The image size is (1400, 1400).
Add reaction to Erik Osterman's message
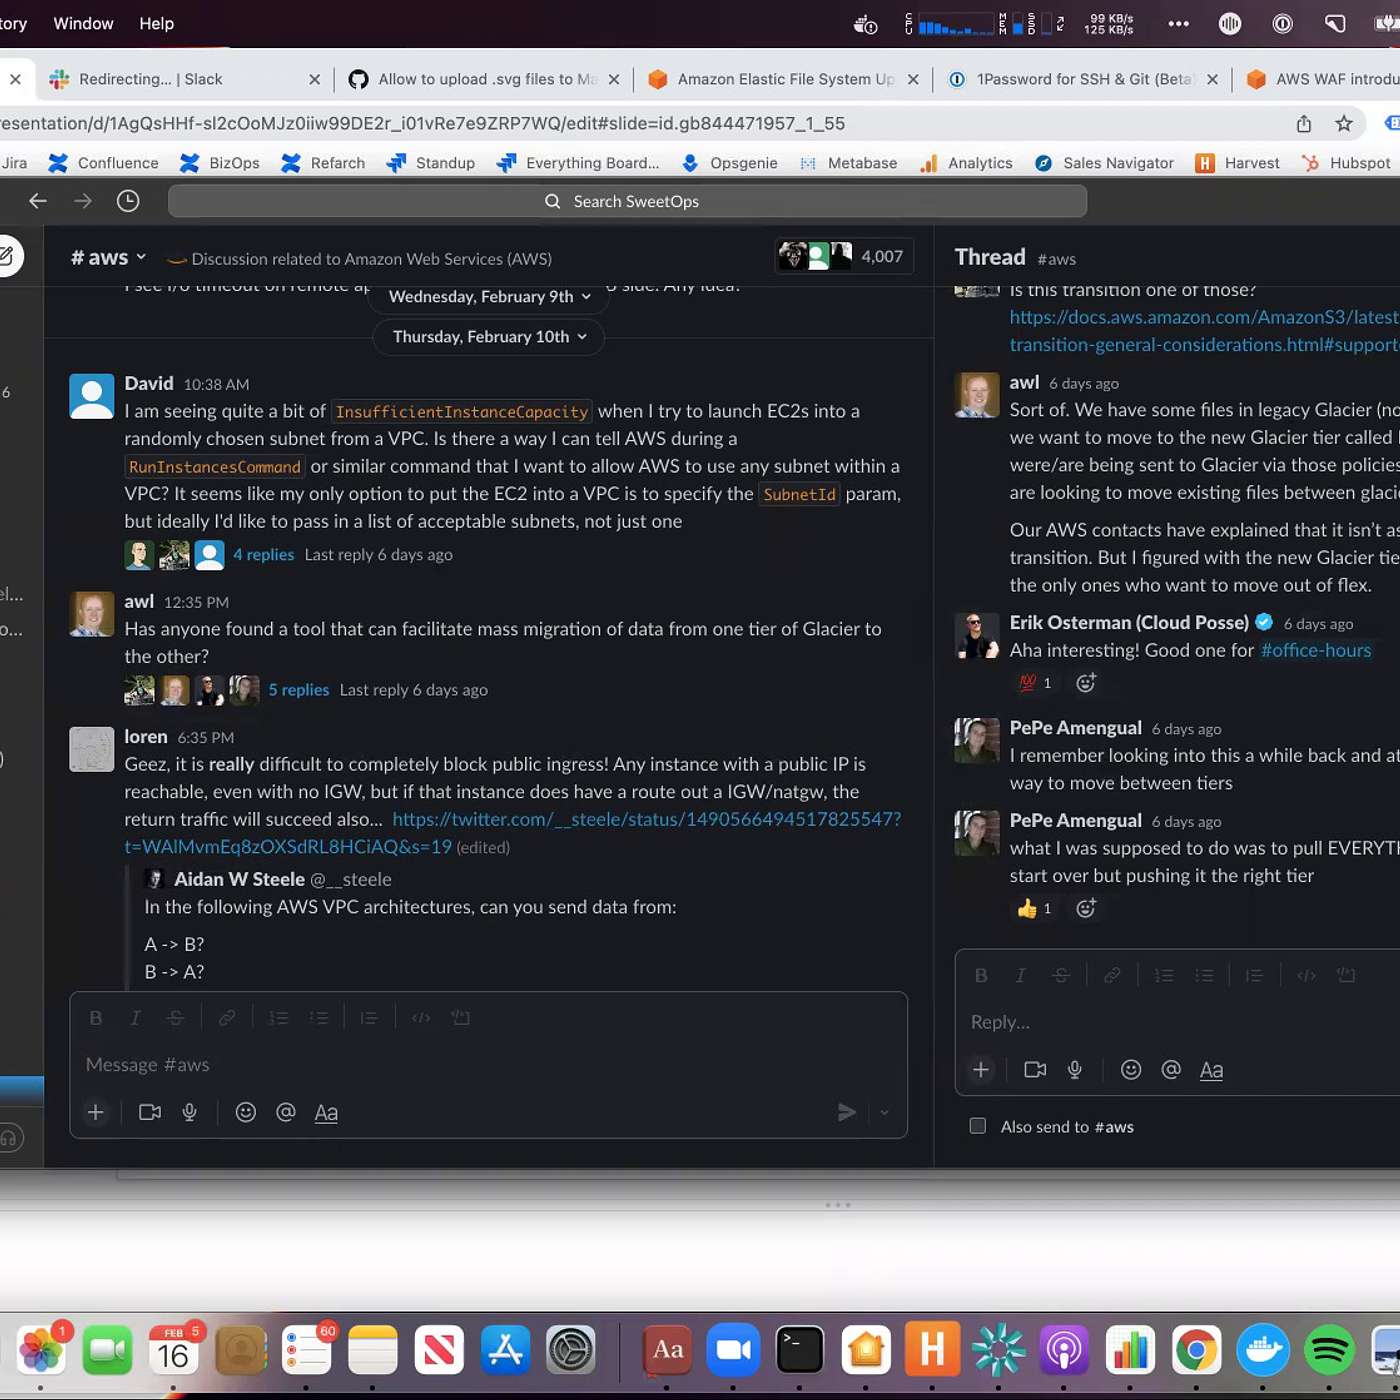pos(1086,683)
